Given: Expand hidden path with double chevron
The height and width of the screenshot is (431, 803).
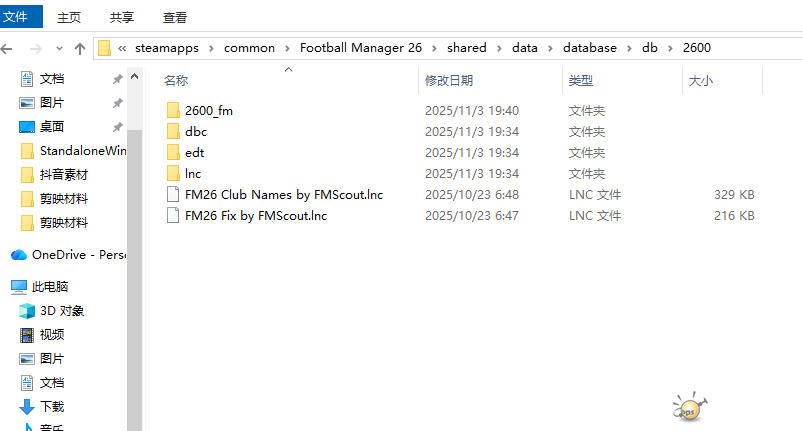Looking at the screenshot, I should 121,48.
